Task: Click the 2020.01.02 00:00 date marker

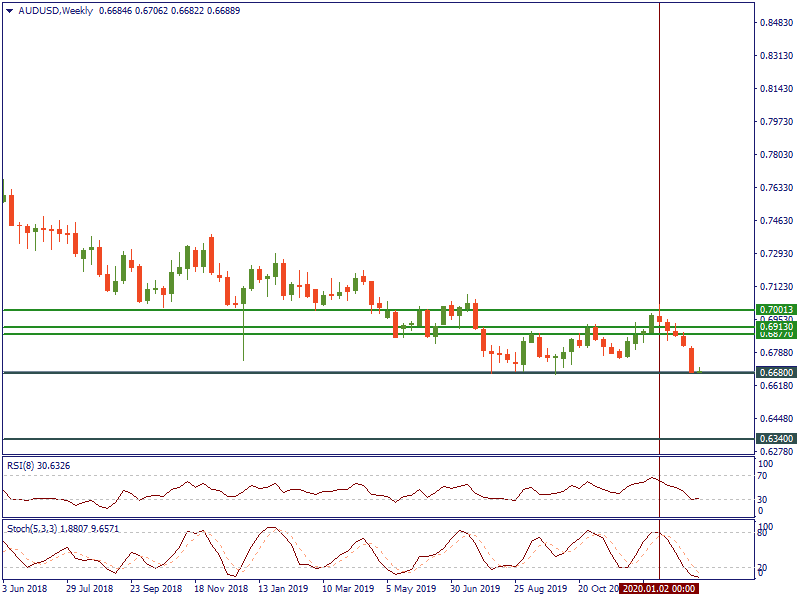Action: tap(658, 589)
